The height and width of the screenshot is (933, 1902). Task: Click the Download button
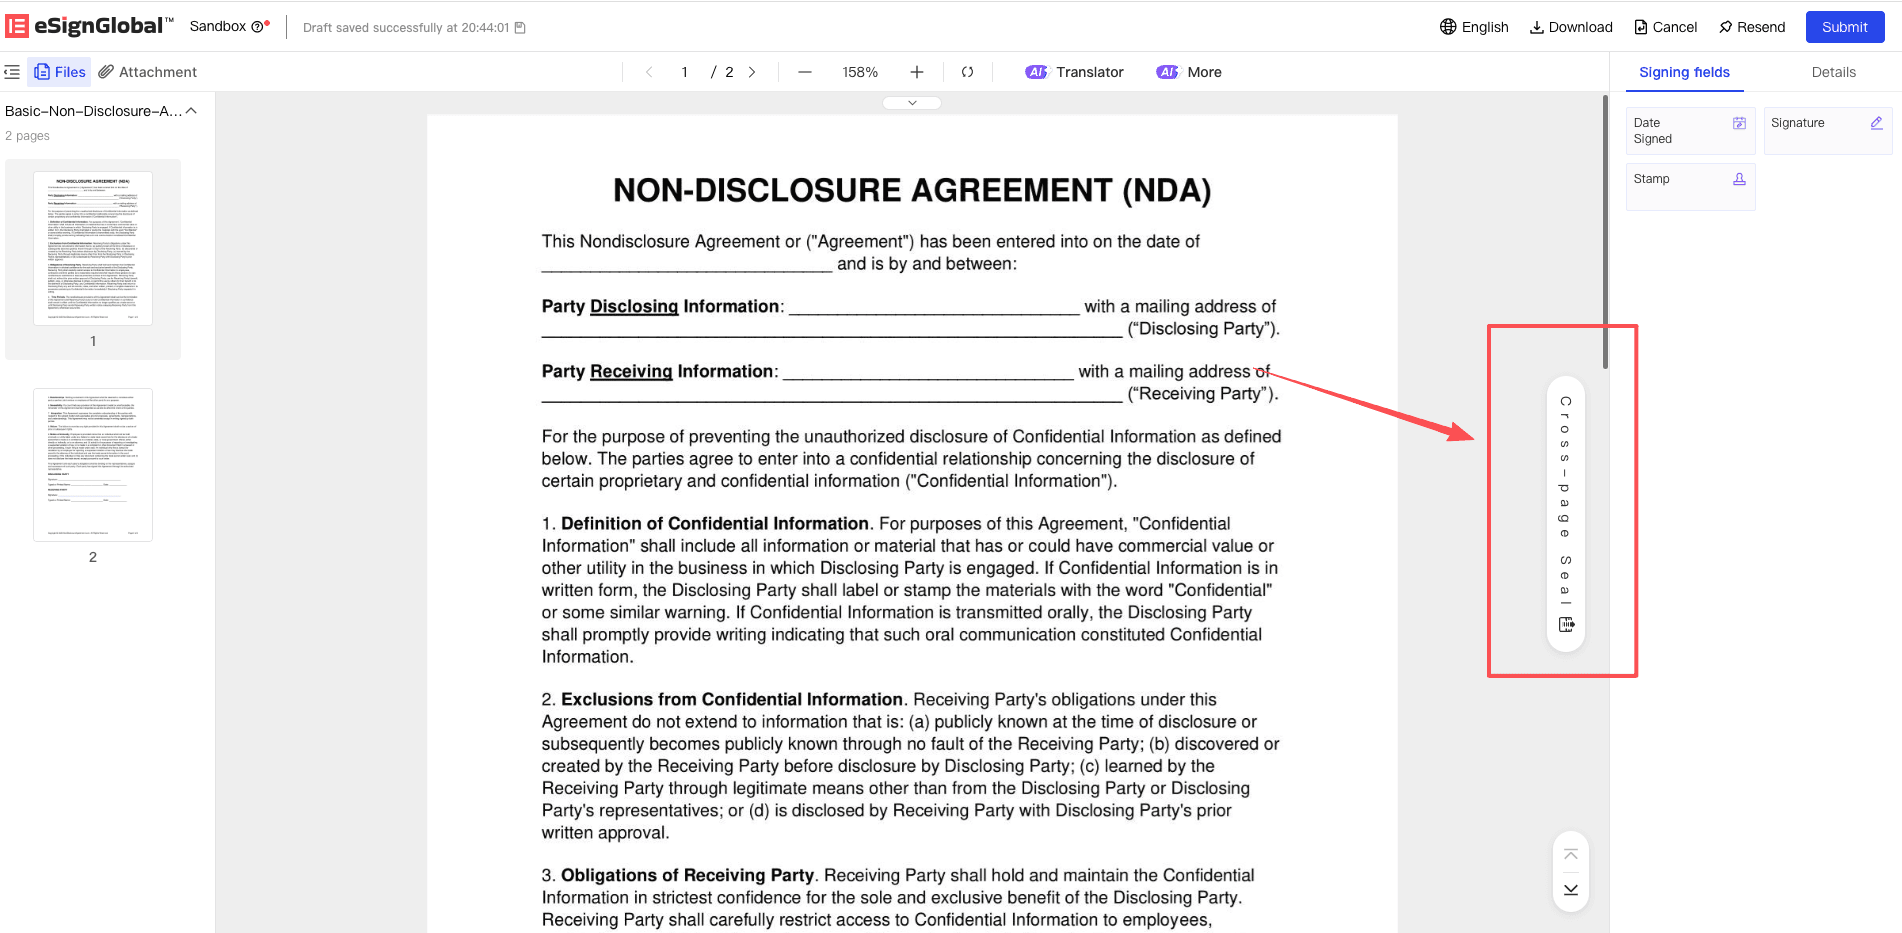[x=1571, y=27]
